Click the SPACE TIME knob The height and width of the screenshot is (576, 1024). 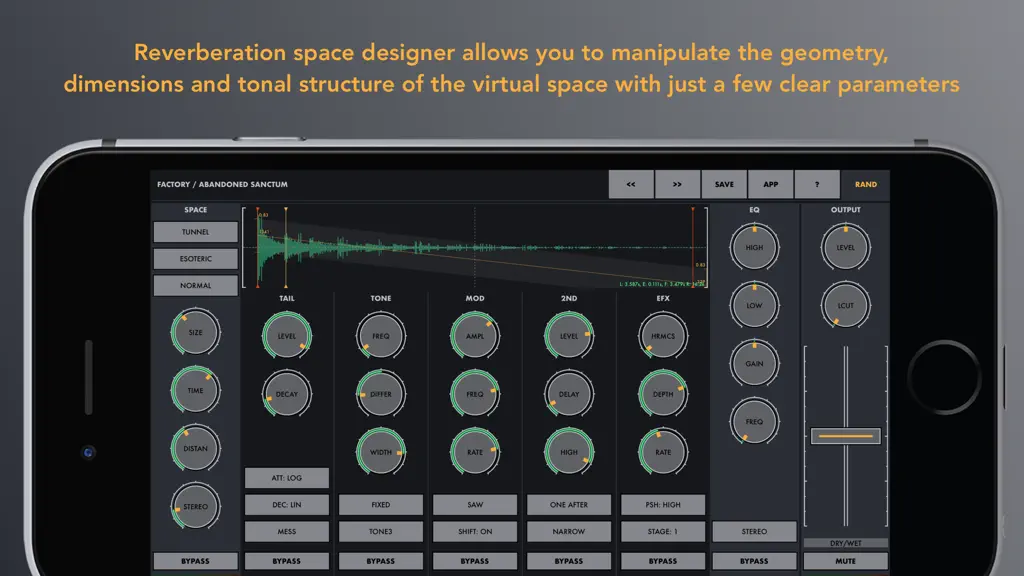(x=195, y=391)
